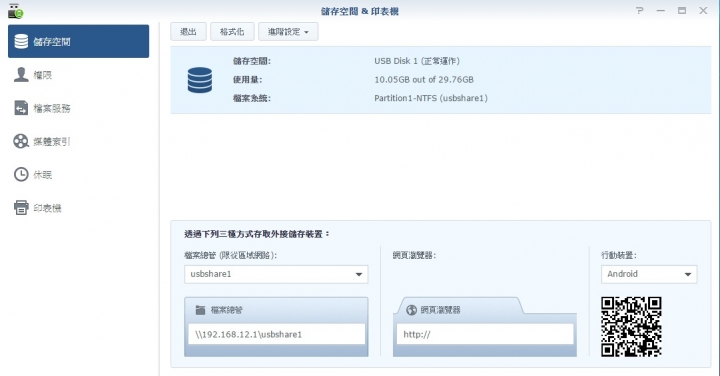Image resolution: width=720 pixels, height=376 pixels.
Task: Click the 行動裝置 mobile device label
Action: pos(619,255)
